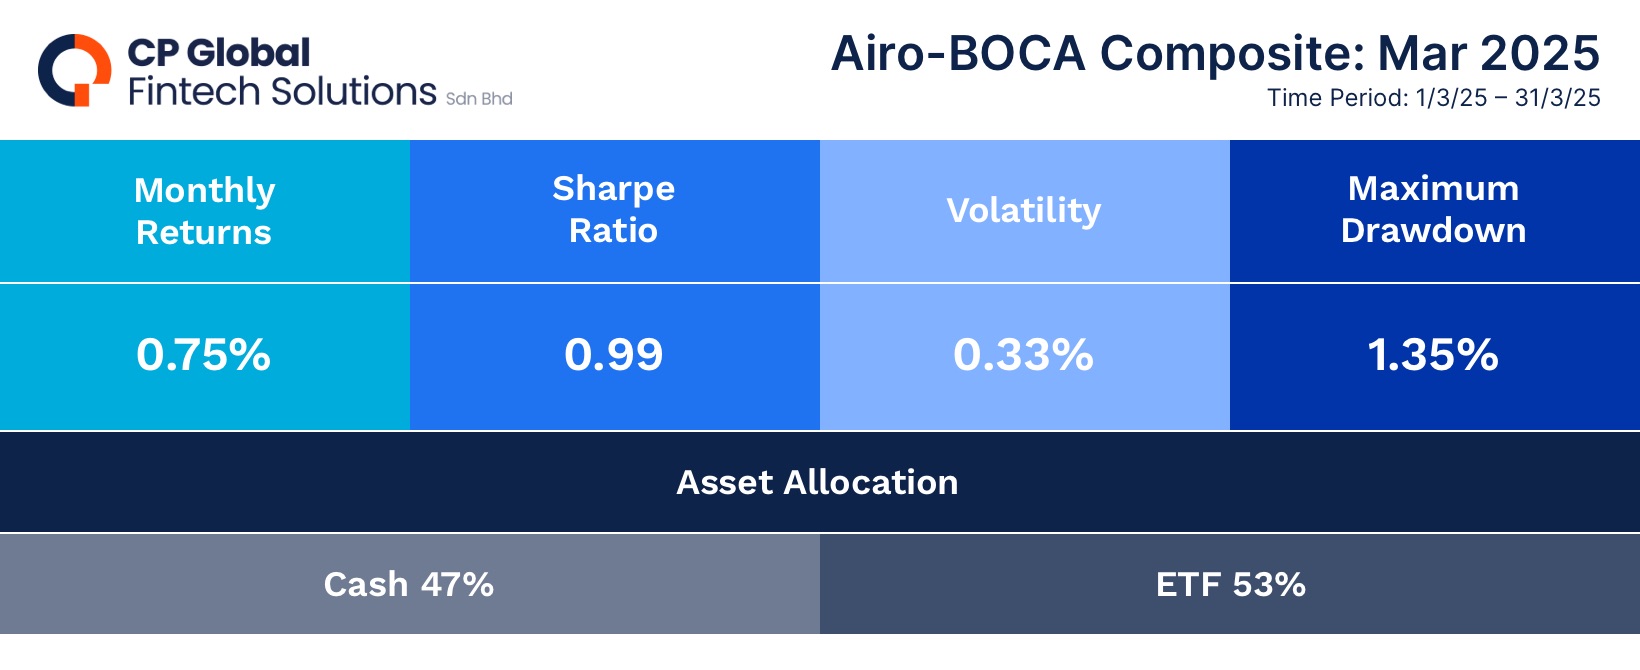The height and width of the screenshot is (670, 1640).
Task: Click the 0.33% volatility value
Action: tap(1024, 355)
